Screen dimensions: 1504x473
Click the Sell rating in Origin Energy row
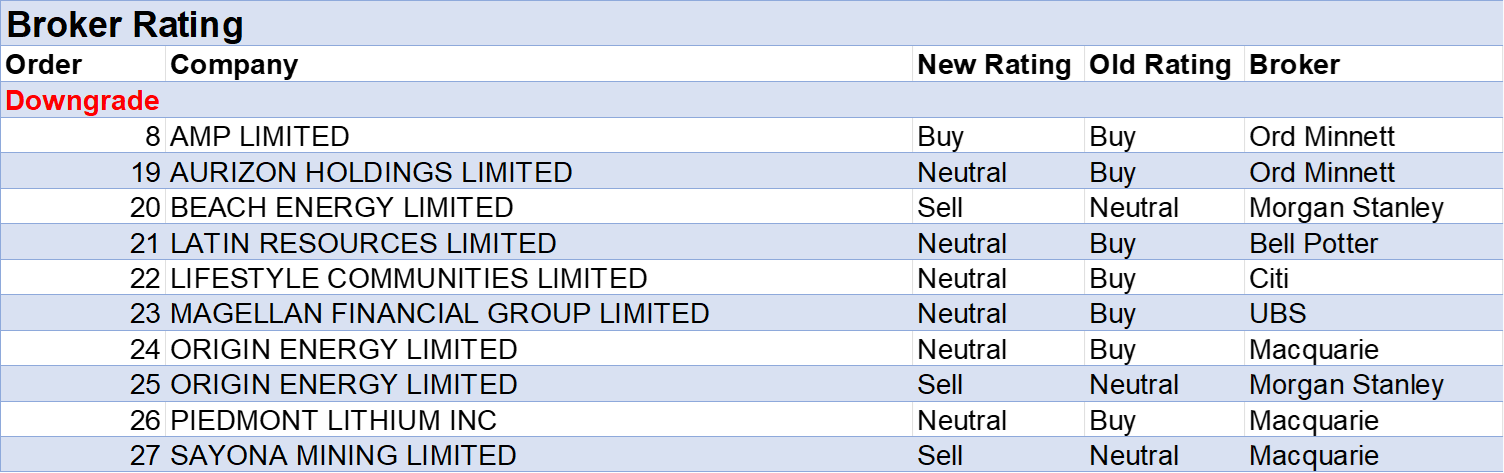click(940, 385)
